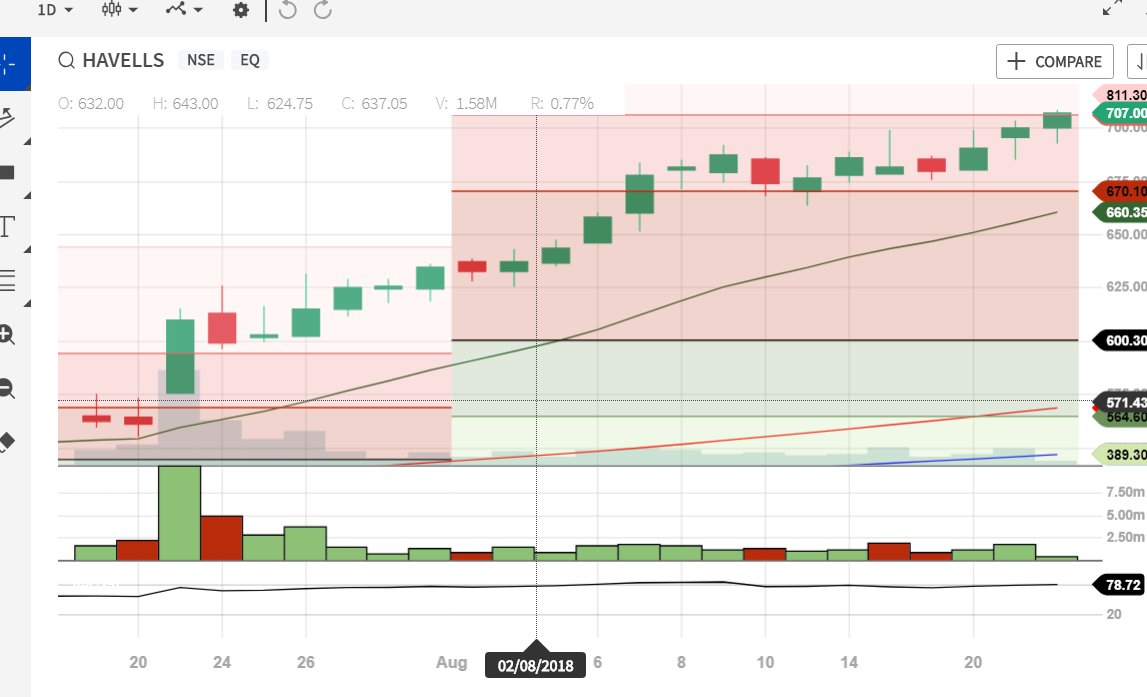Click the C: 637.05 close value
Image resolution: width=1147 pixels, height=697 pixels.
click(374, 104)
